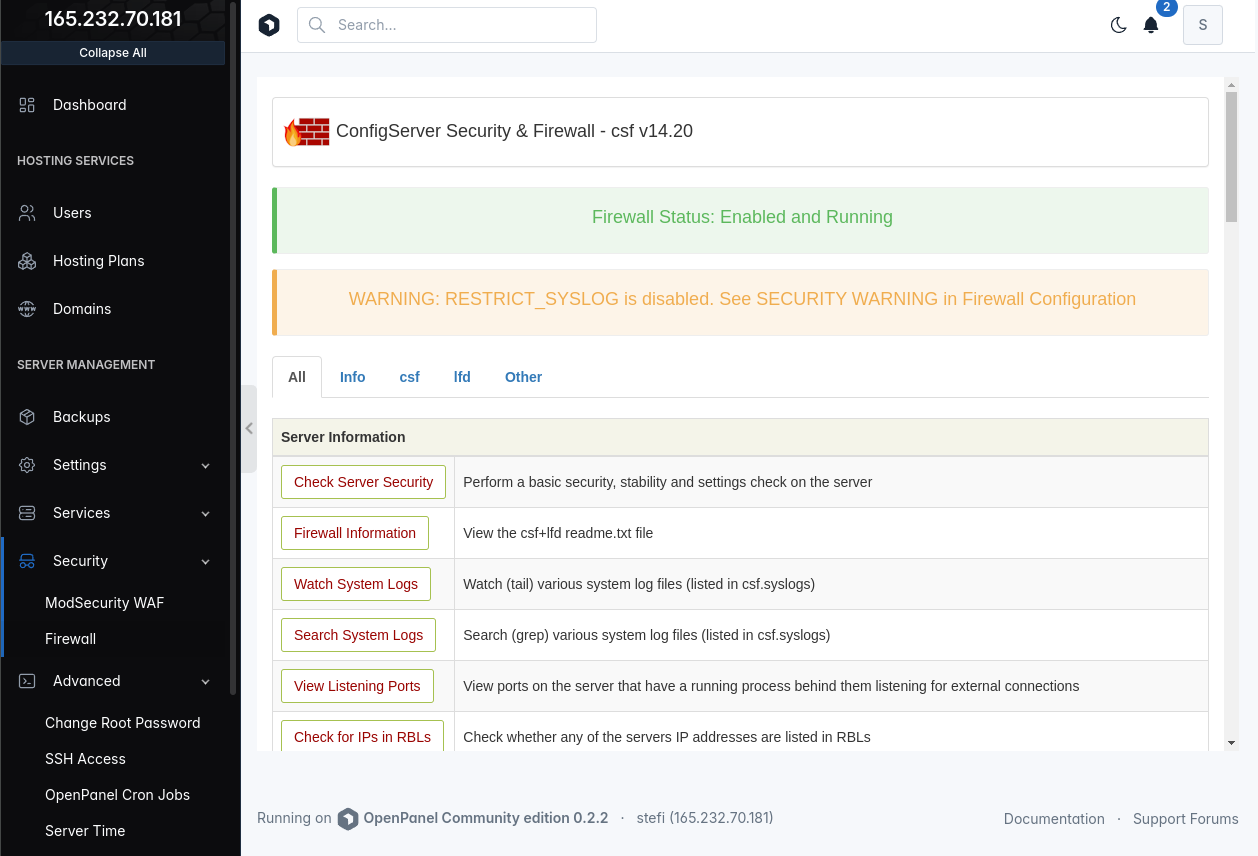The image size is (1258, 856).
Task: Toggle dark mode moon icon
Action: 1119,26
